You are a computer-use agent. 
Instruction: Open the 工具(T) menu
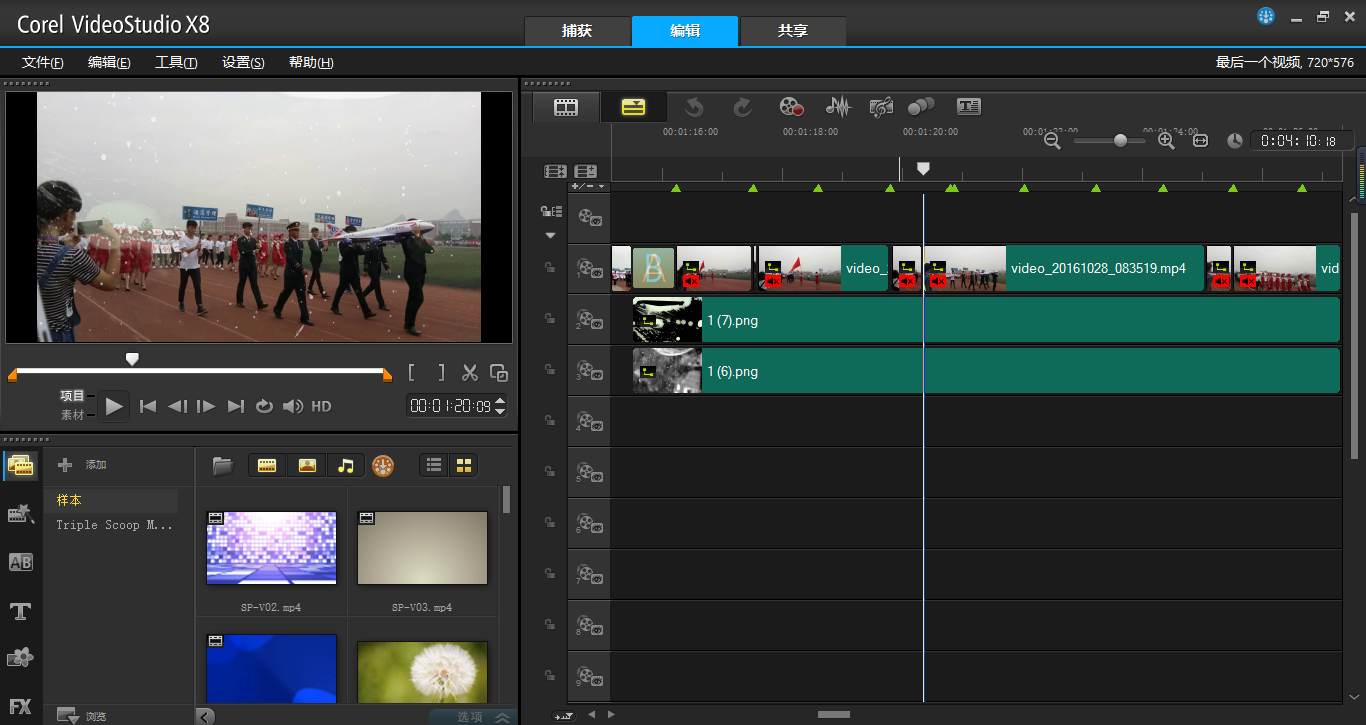(176, 62)
